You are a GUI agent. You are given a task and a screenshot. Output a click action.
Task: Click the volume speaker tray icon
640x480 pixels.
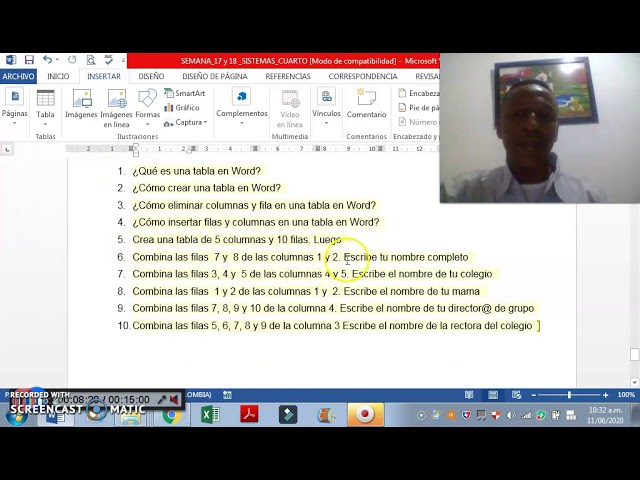click(x=511, y=416)
